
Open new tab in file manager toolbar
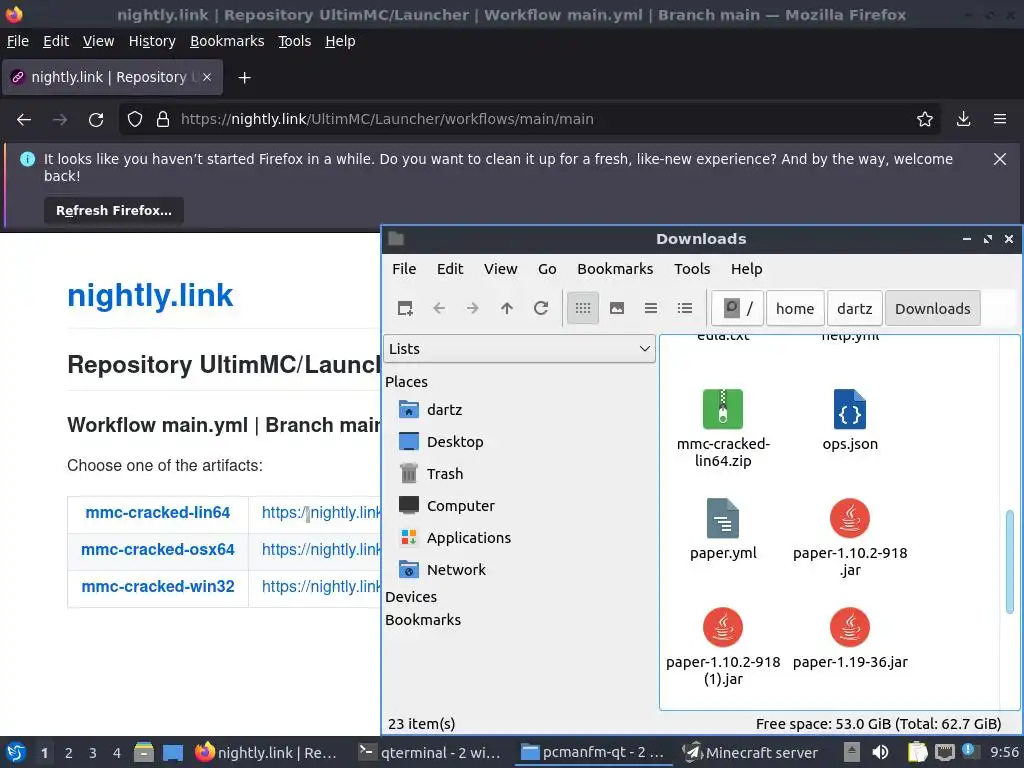pyautogui.click(x=405, y=308)
